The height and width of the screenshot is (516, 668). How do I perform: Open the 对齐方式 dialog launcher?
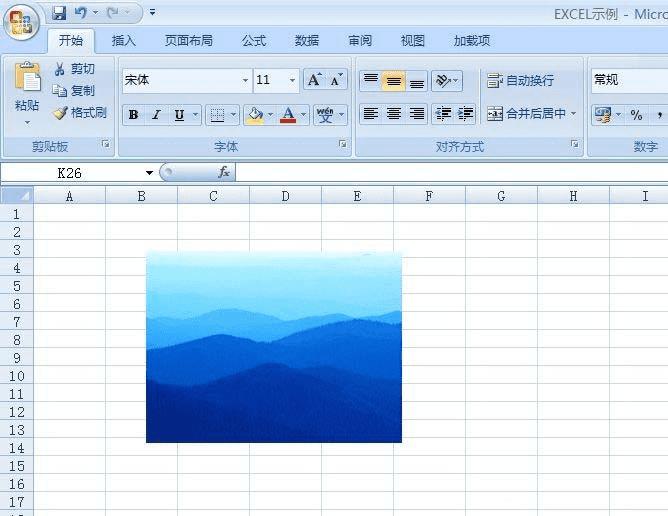point(575,144)
